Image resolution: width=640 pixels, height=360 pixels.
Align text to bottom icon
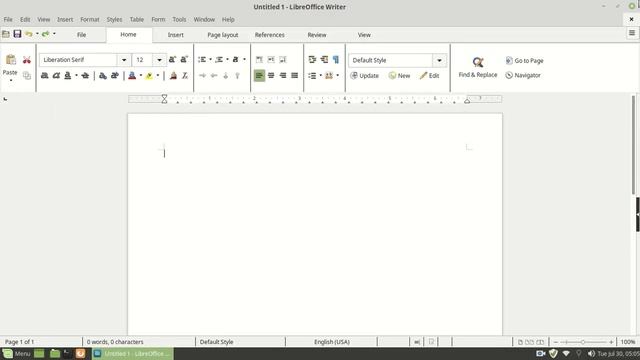pyautogui.click(x=283, y=60)
